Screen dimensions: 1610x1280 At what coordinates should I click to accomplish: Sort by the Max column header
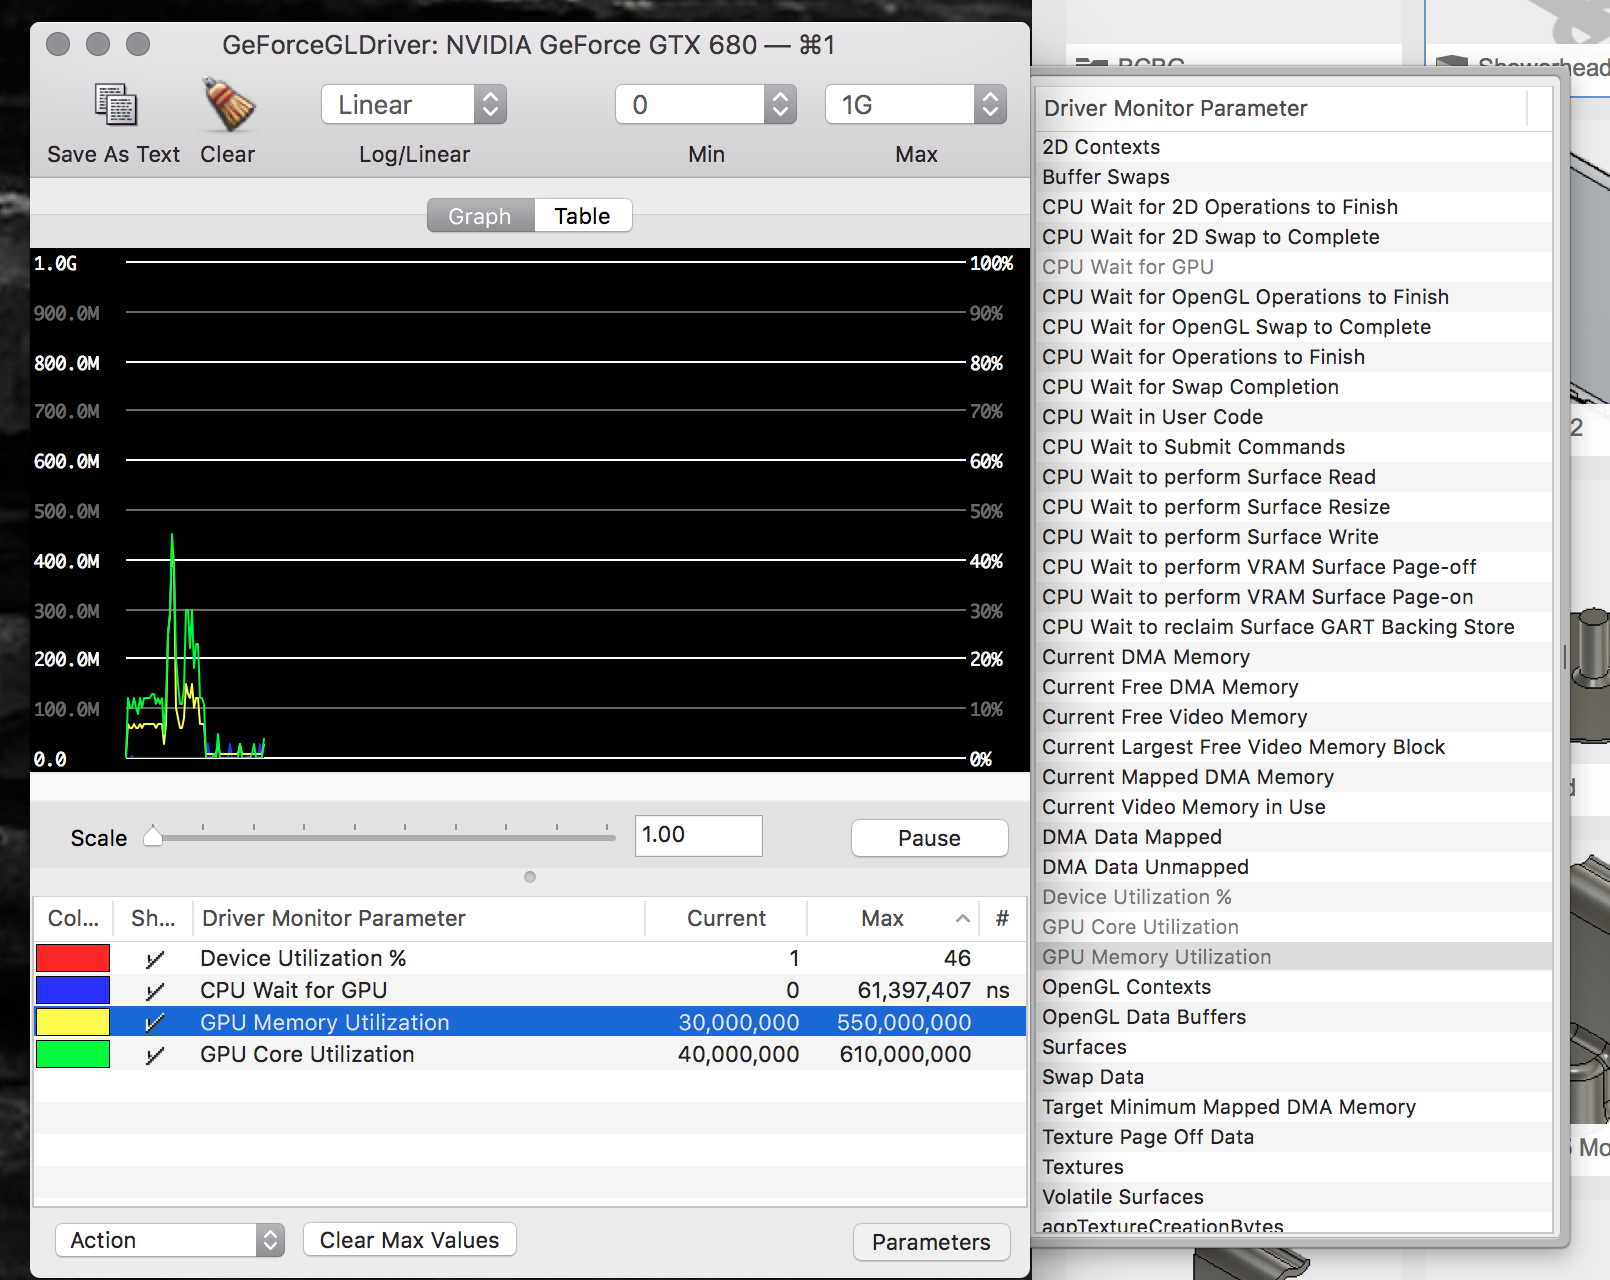(894, 918)
